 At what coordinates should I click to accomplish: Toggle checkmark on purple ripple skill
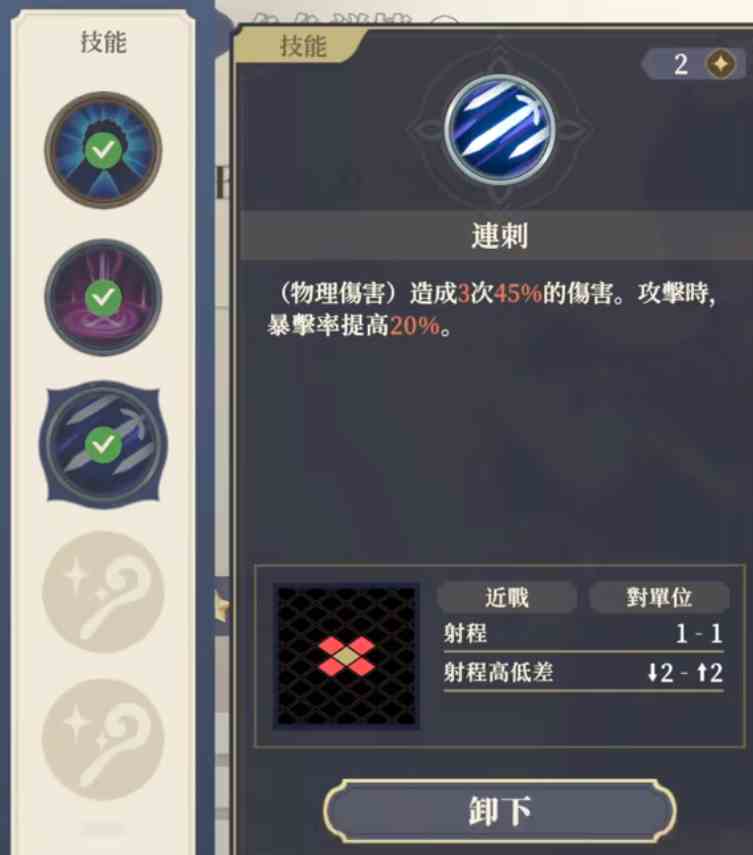103,297
